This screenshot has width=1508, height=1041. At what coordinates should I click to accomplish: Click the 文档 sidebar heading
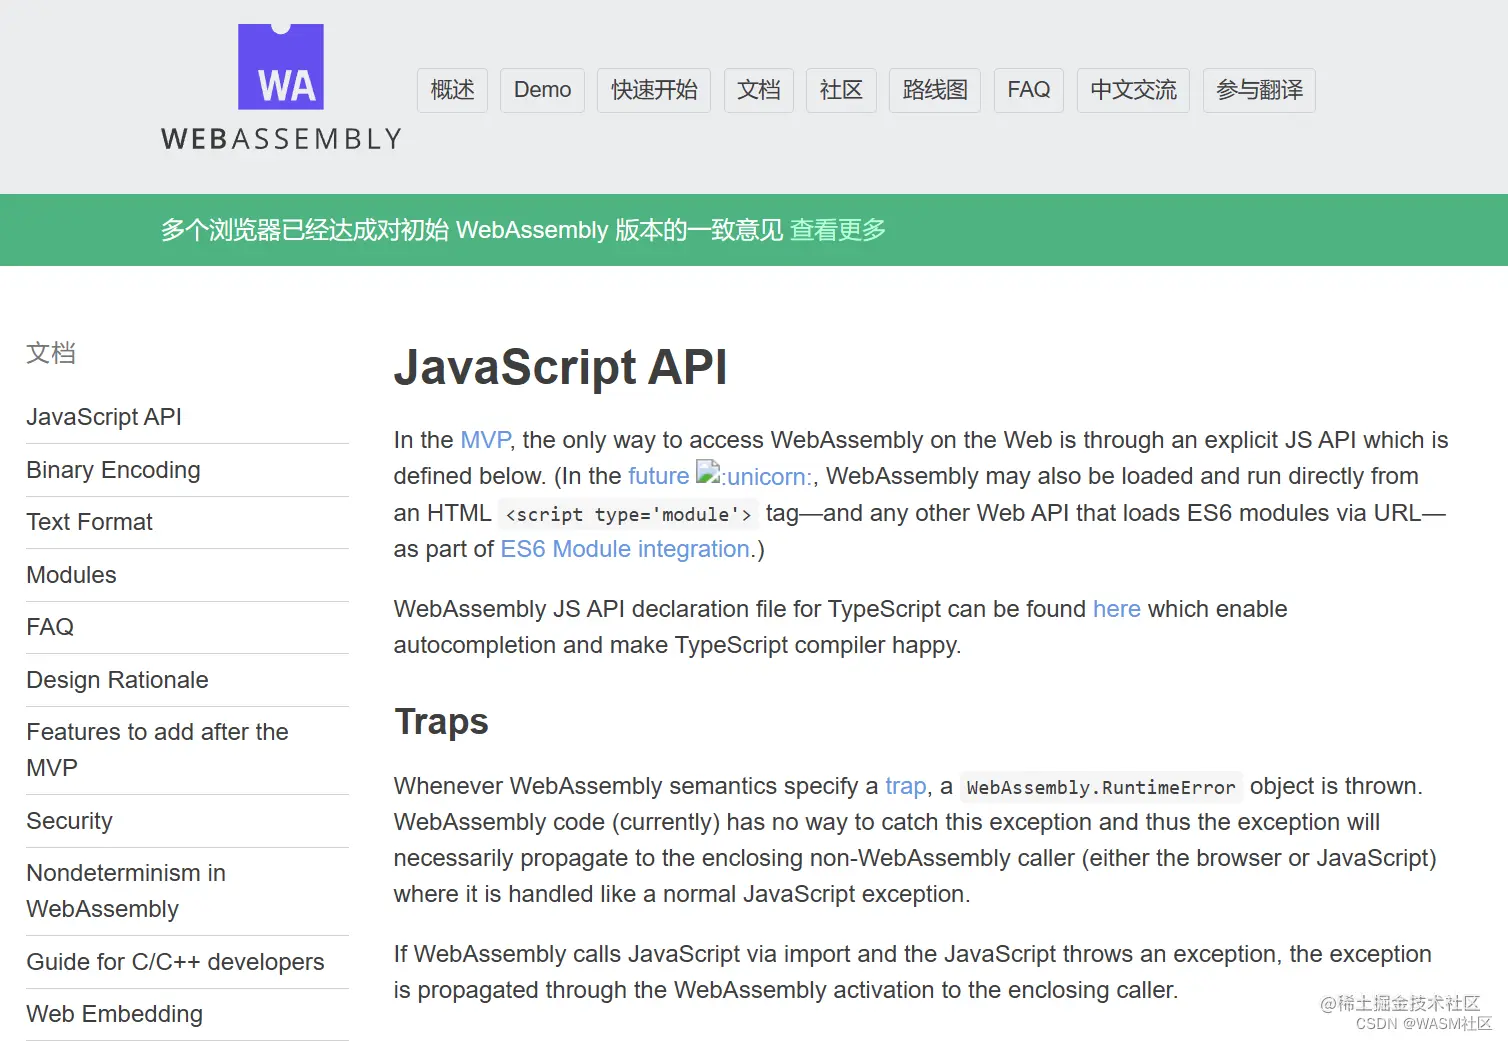click(x=51, y=353)
